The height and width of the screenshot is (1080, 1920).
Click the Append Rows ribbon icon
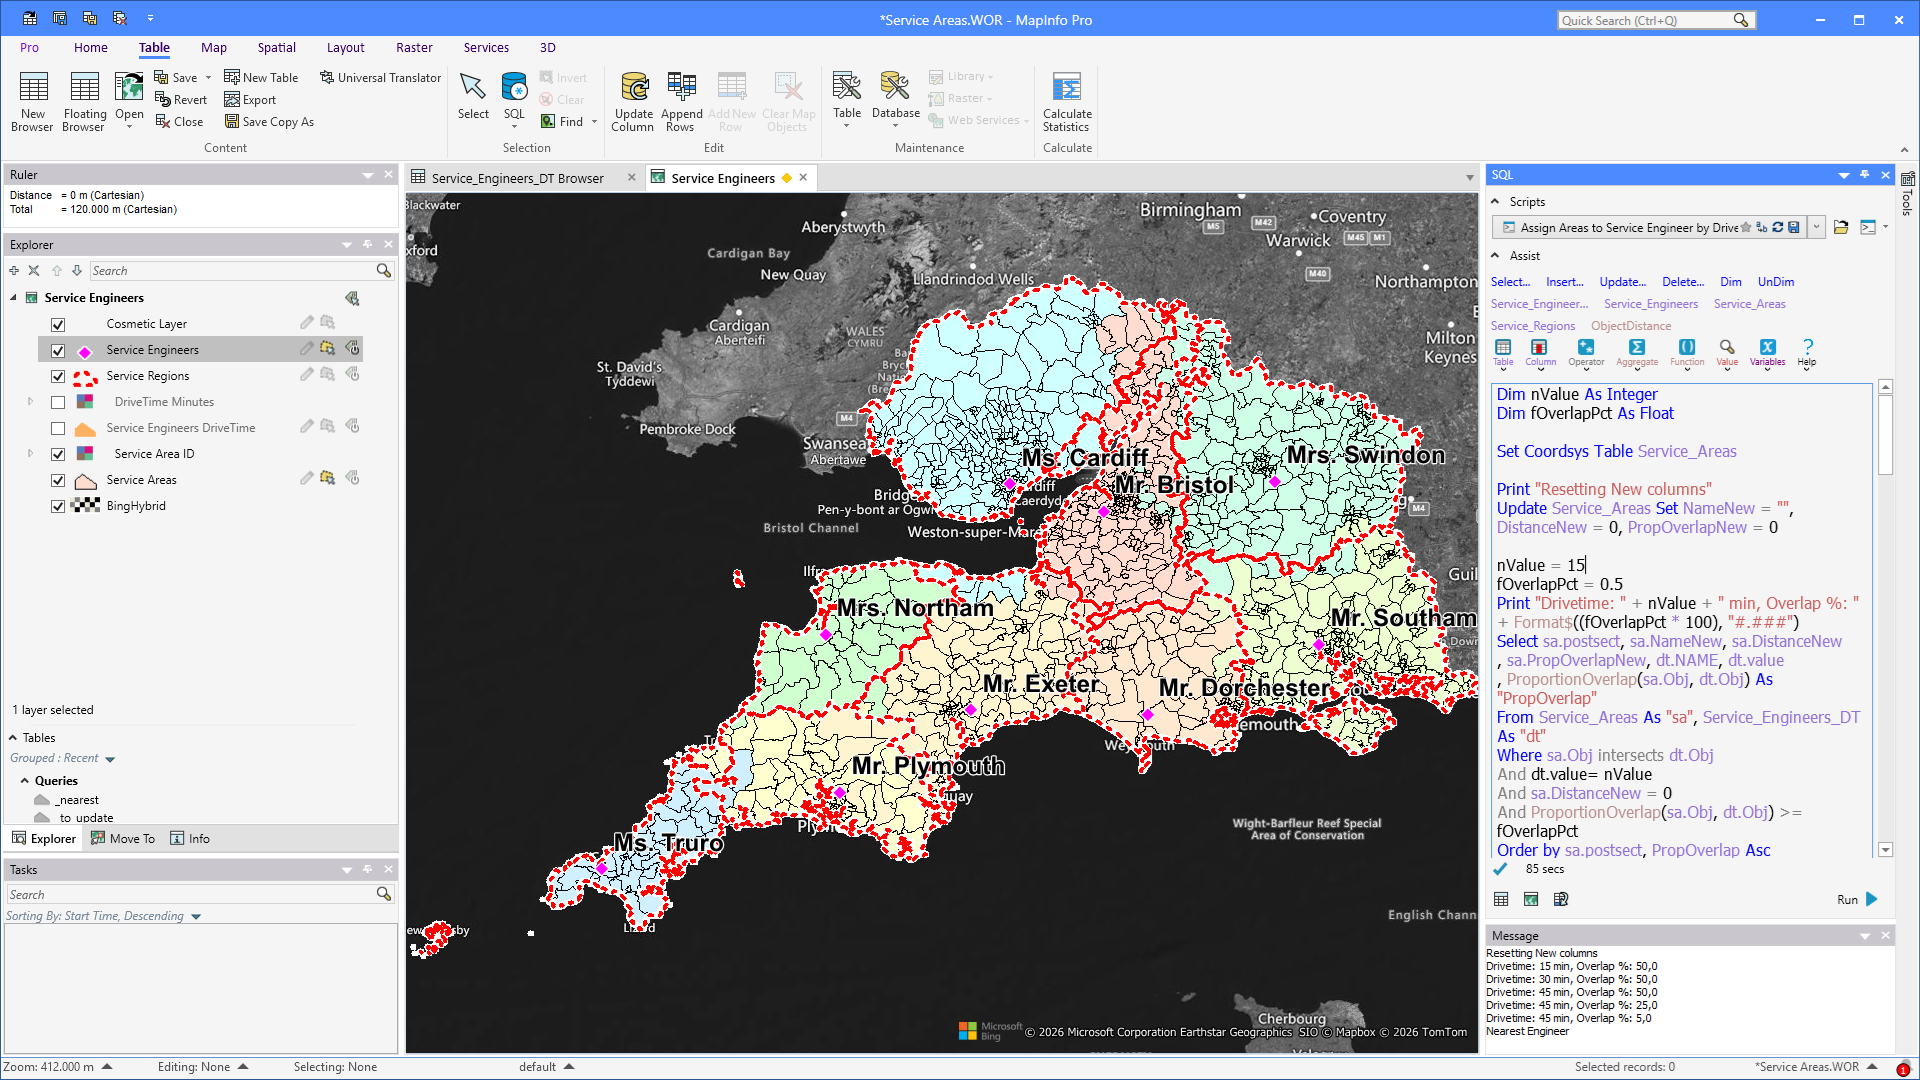coord(681,101)
